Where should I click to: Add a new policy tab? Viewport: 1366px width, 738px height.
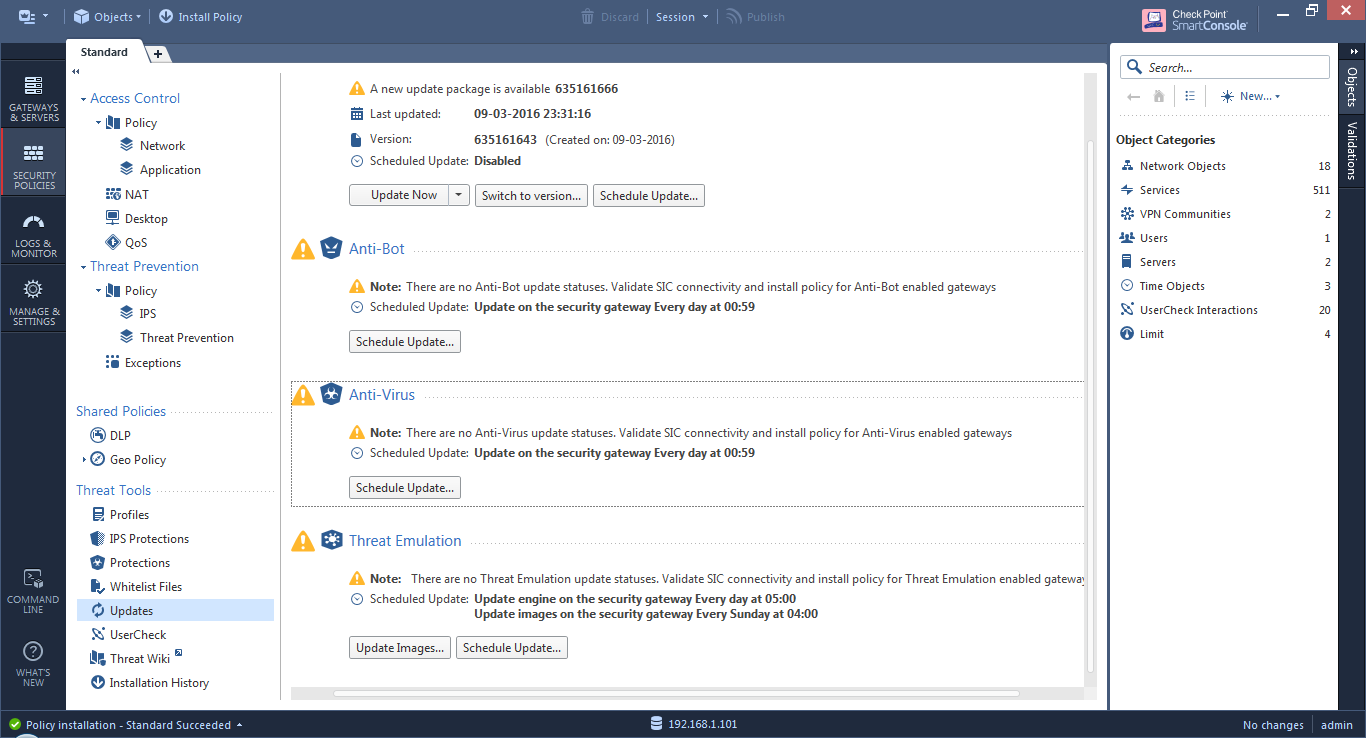(157, 54)
